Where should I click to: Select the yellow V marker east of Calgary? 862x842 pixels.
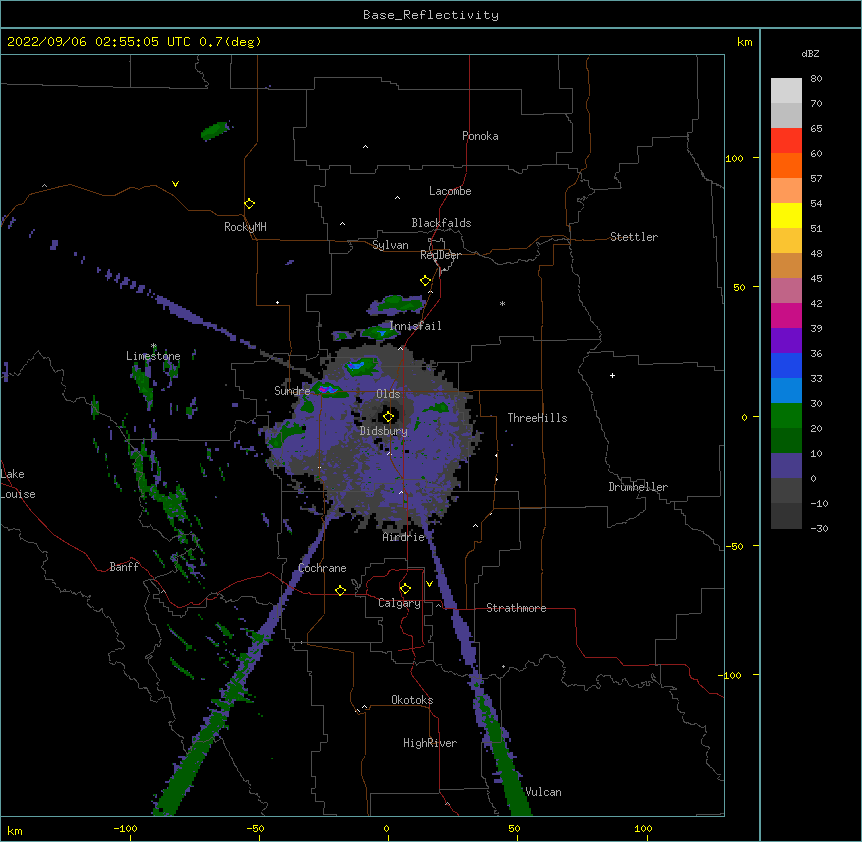(429, 584)
